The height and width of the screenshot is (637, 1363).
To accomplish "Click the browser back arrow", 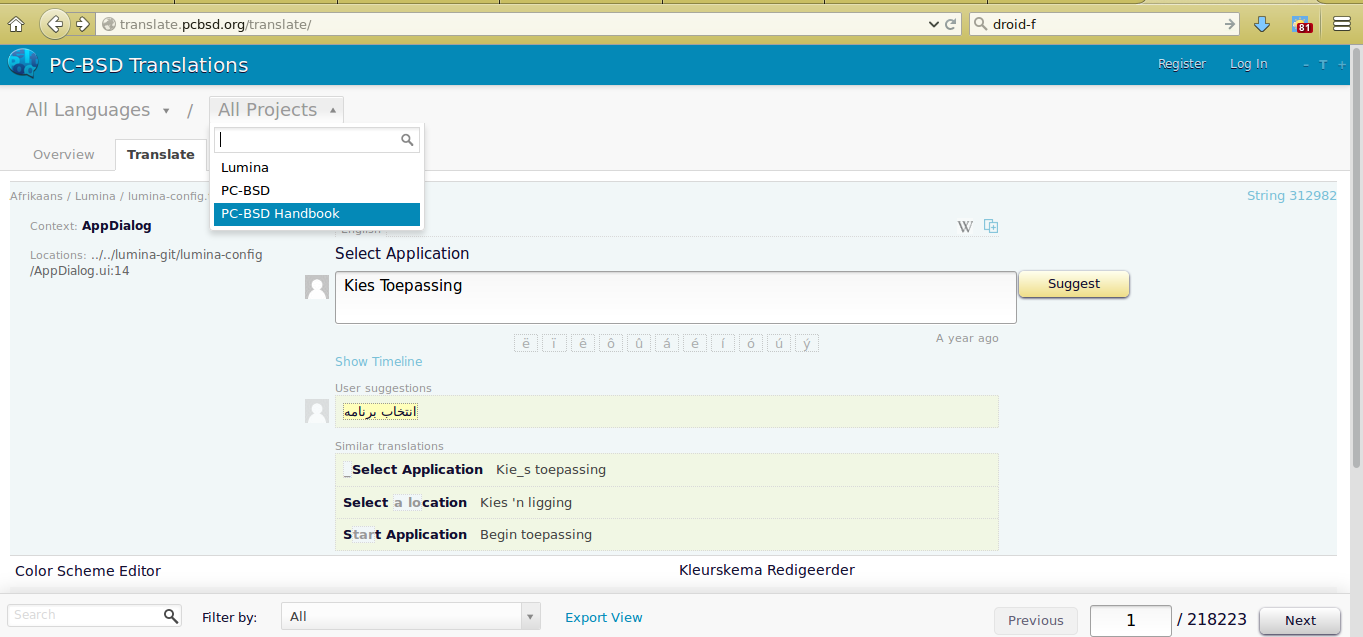I will [x=55, y=23].
